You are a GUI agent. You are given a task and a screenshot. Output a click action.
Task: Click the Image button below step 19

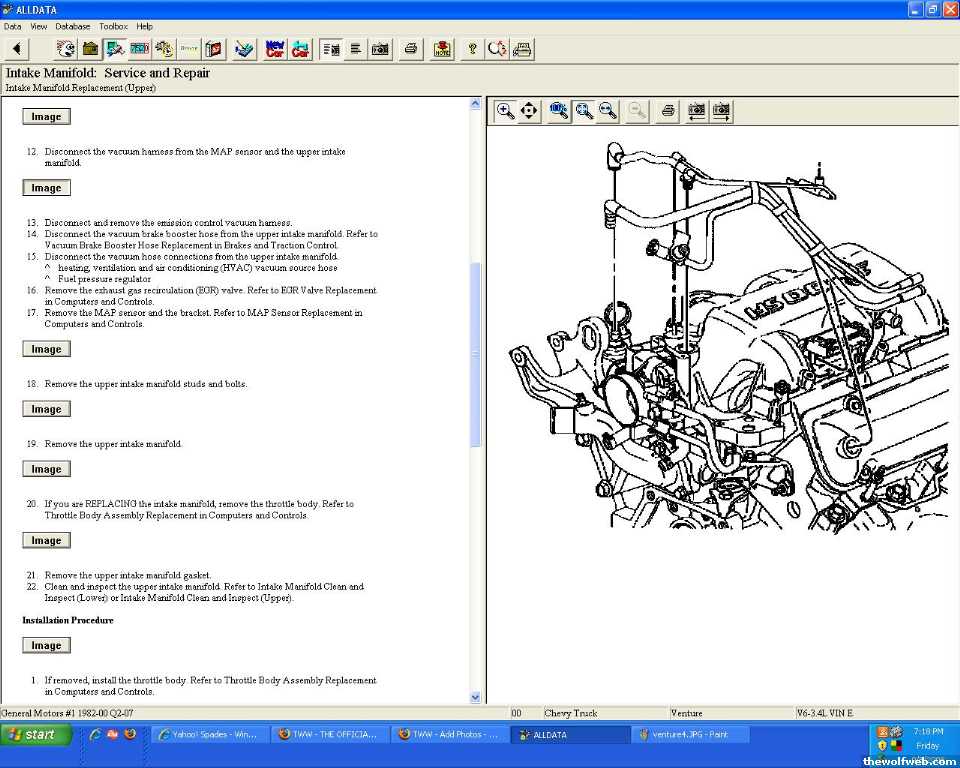[46, 469]
